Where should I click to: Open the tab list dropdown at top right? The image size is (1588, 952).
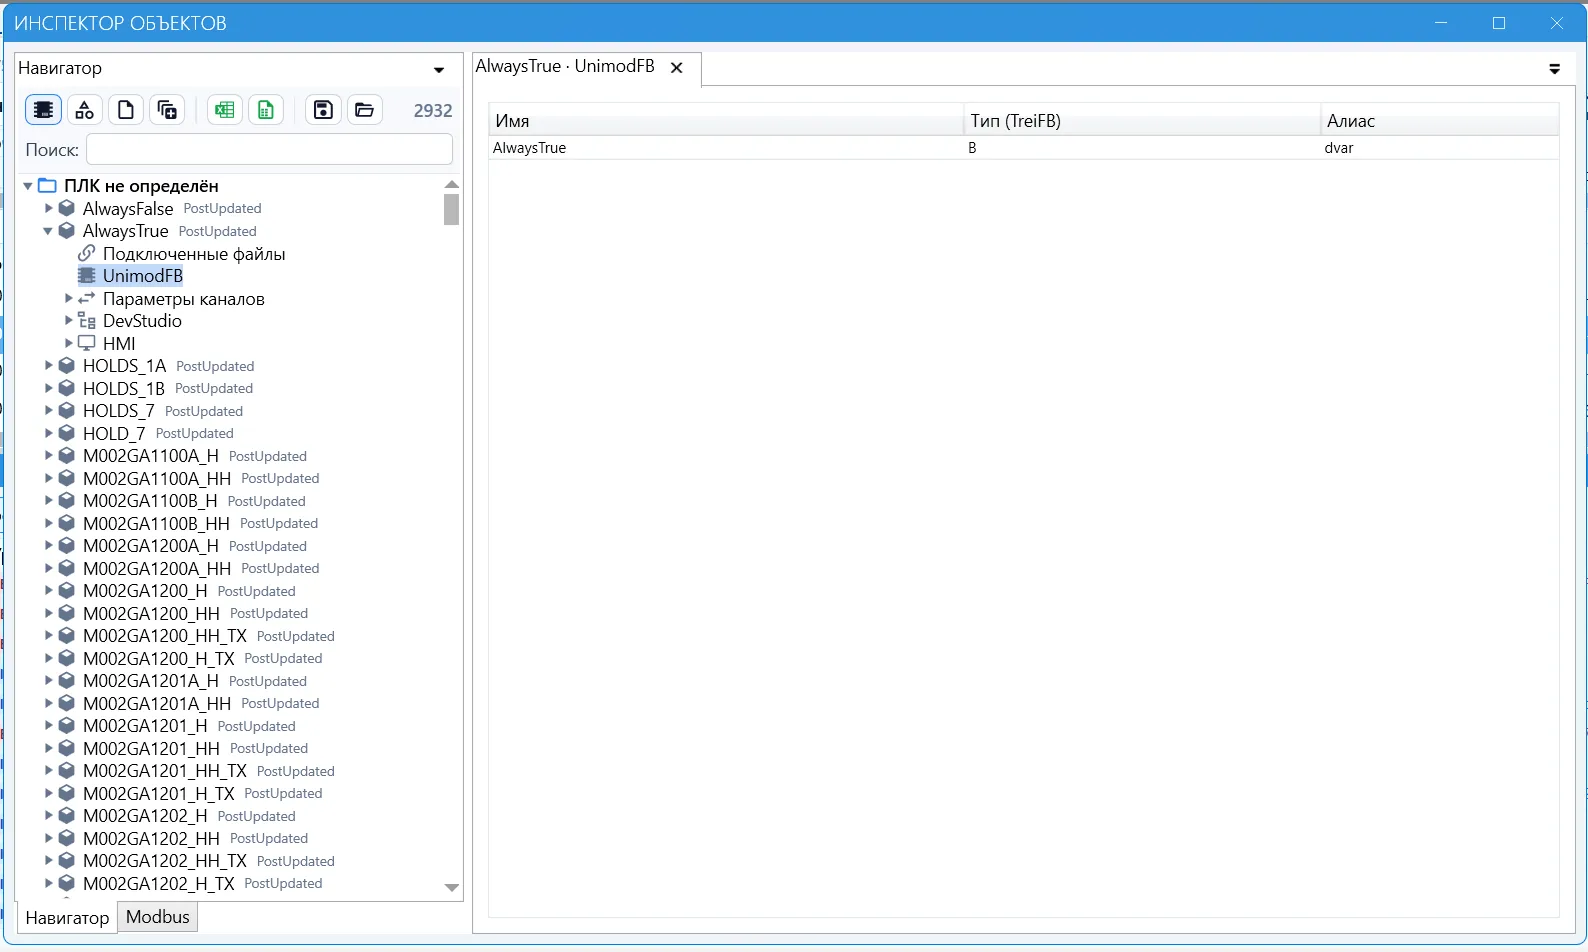tap(1555, 69)
